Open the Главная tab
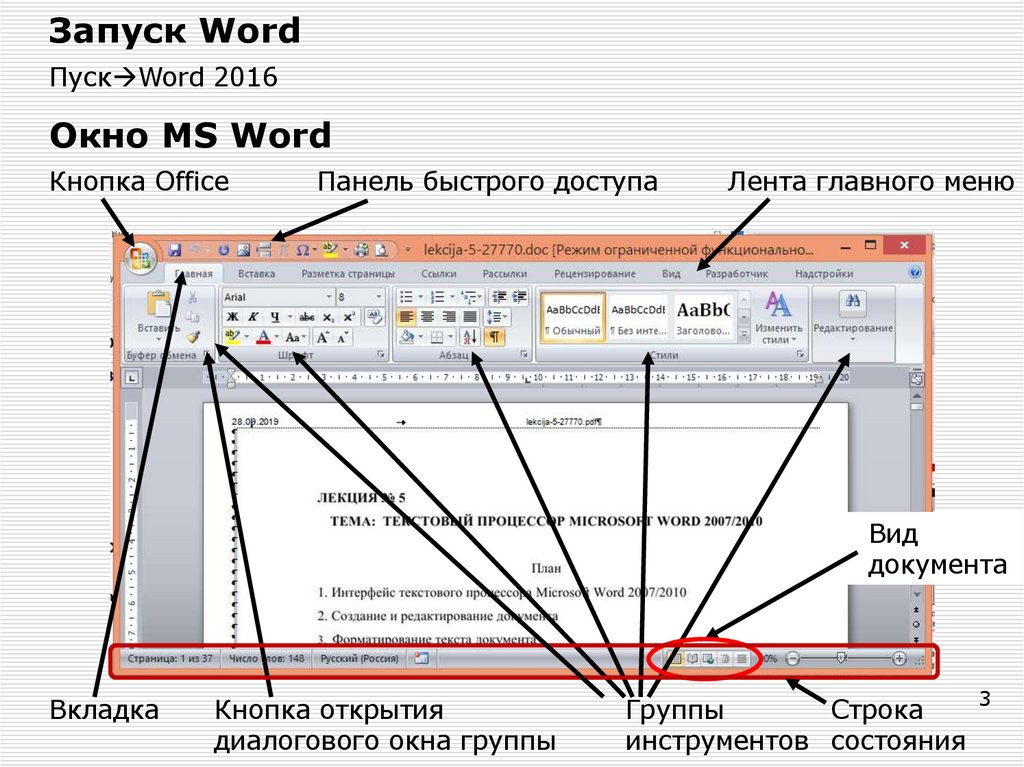Image resolution: width=1024 pixels, height=767 pixels. 193,274
